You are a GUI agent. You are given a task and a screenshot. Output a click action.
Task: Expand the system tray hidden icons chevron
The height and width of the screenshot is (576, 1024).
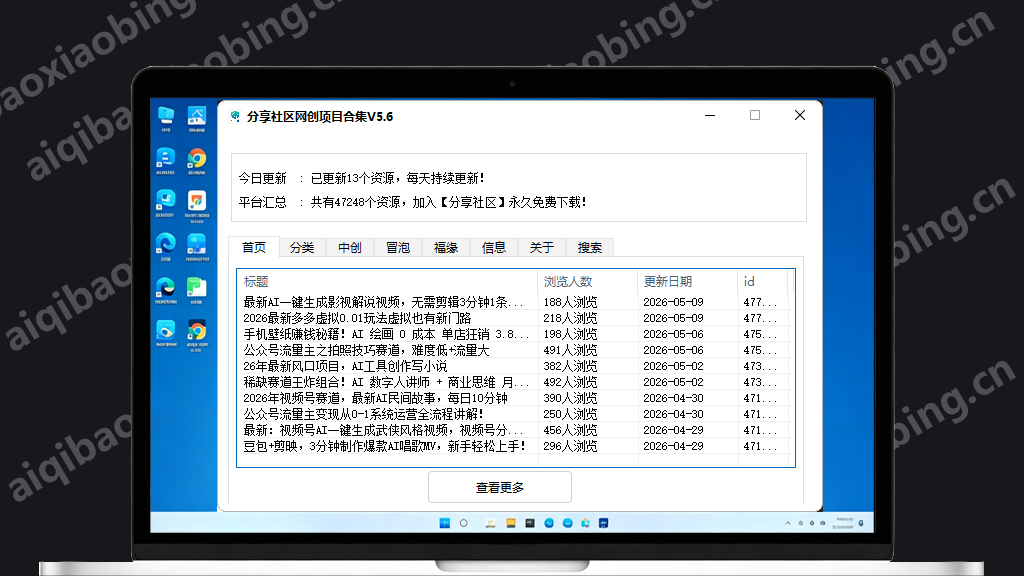(788, 523)
